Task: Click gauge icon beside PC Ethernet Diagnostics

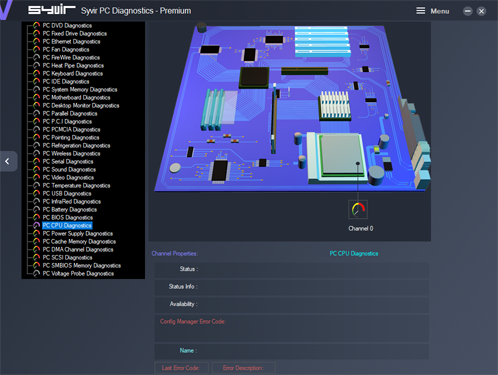Action: [x=36, y=41]
